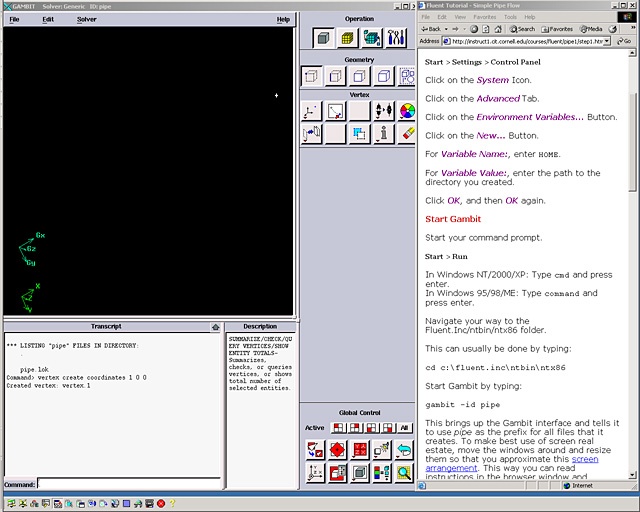Click the browser Home icon
The height and width of the screenshot is (512, 640).
pos(498,29)
